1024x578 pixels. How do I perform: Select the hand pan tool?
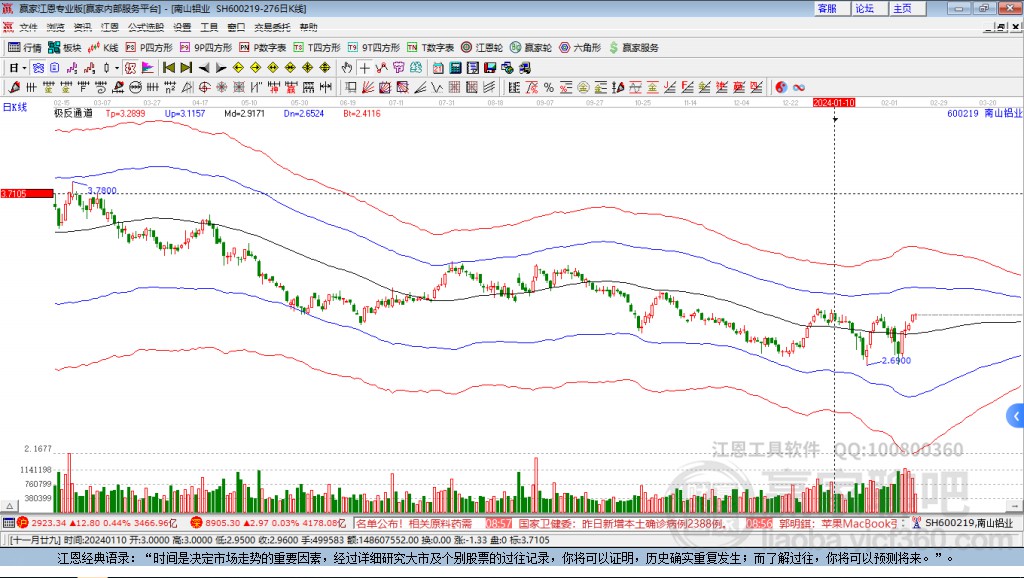point(347,67)
